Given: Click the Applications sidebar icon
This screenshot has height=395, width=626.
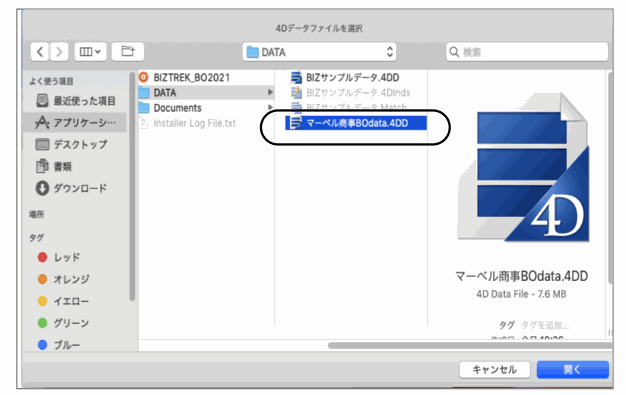Looking at the screenshot, I should (x=42, y=122).
